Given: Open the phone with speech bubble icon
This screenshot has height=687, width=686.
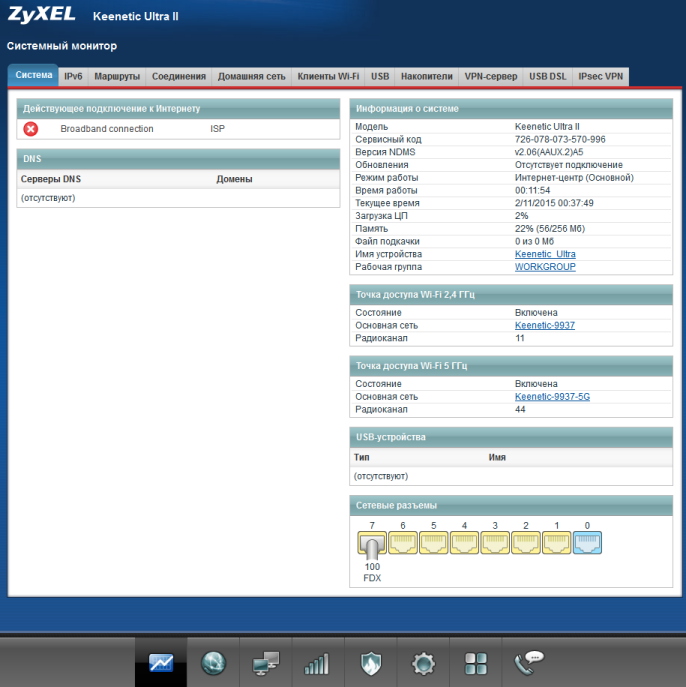Looking at the screenshot, I should [529, 662].
